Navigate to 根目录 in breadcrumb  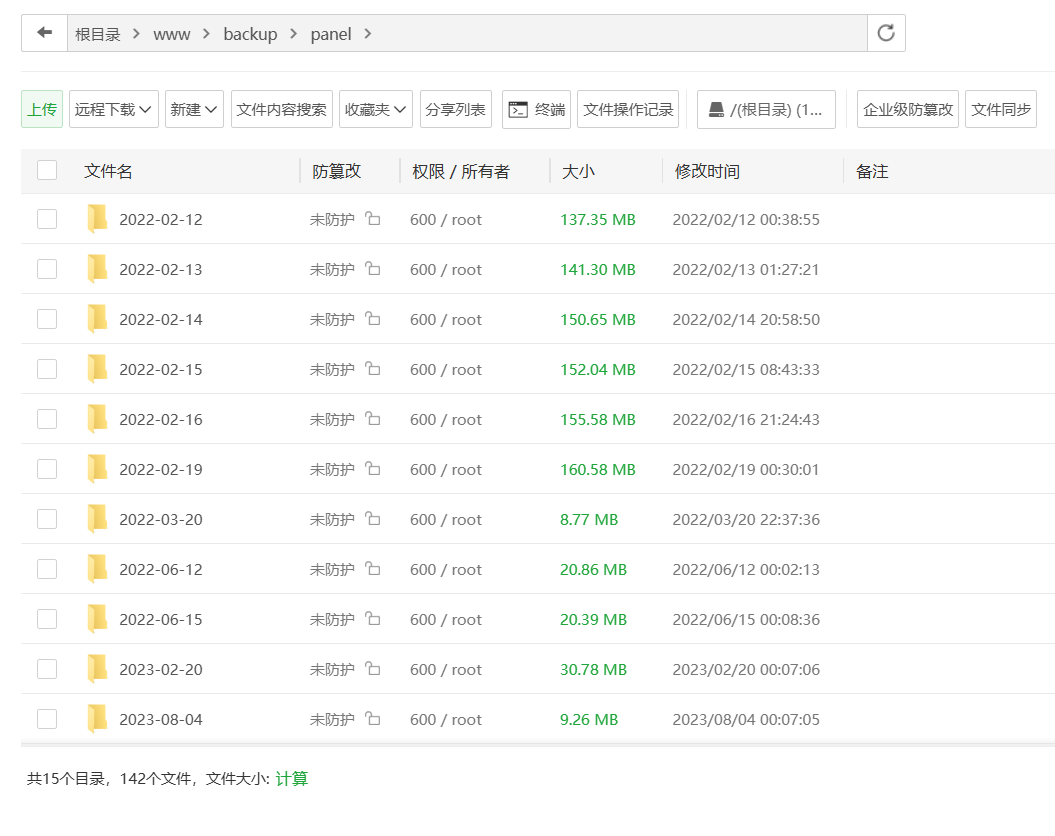(98, 34)
